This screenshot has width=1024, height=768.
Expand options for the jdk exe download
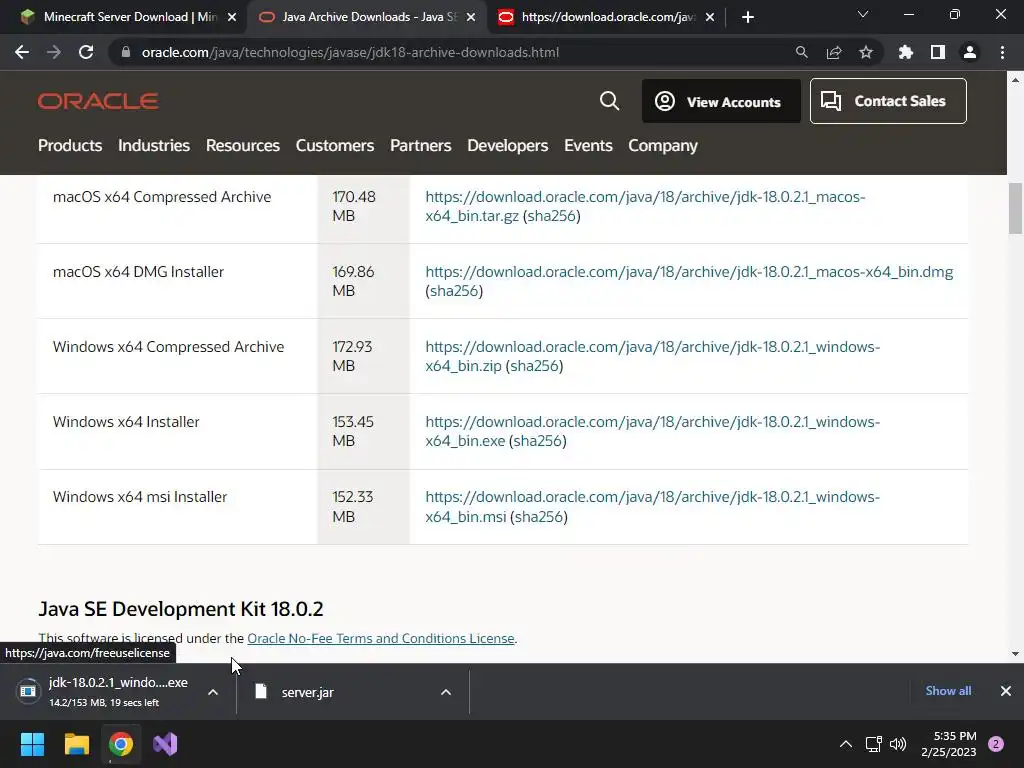pyautogui.click(x=213, y=692)
